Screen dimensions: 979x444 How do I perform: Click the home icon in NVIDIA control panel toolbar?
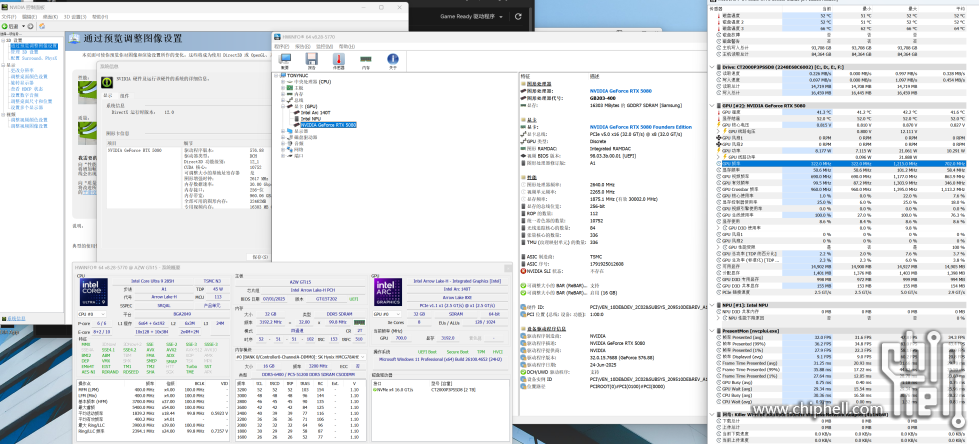click(42, 26)
